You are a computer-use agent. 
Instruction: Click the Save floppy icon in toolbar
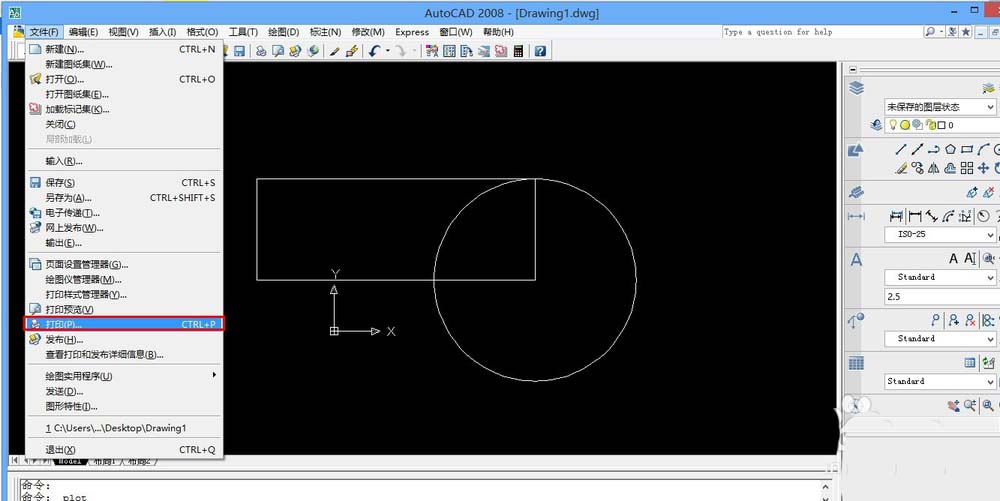pyautogui.click(x=240, y=51)
